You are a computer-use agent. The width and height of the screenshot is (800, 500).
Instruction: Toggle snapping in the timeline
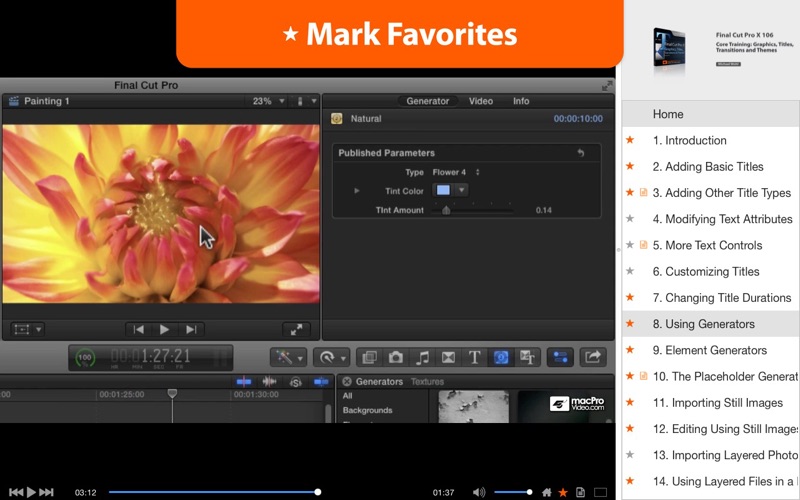point(321,381)
